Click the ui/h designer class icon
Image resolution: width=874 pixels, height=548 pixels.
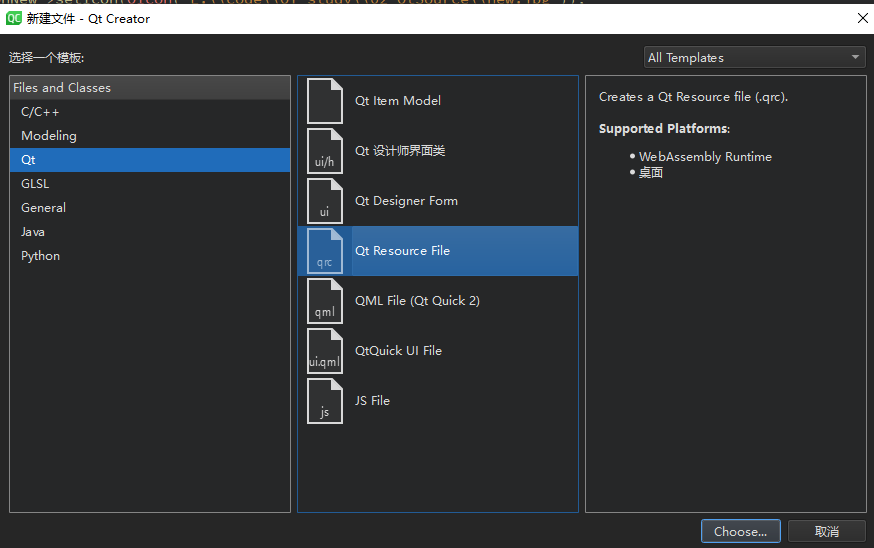point(324,151)
